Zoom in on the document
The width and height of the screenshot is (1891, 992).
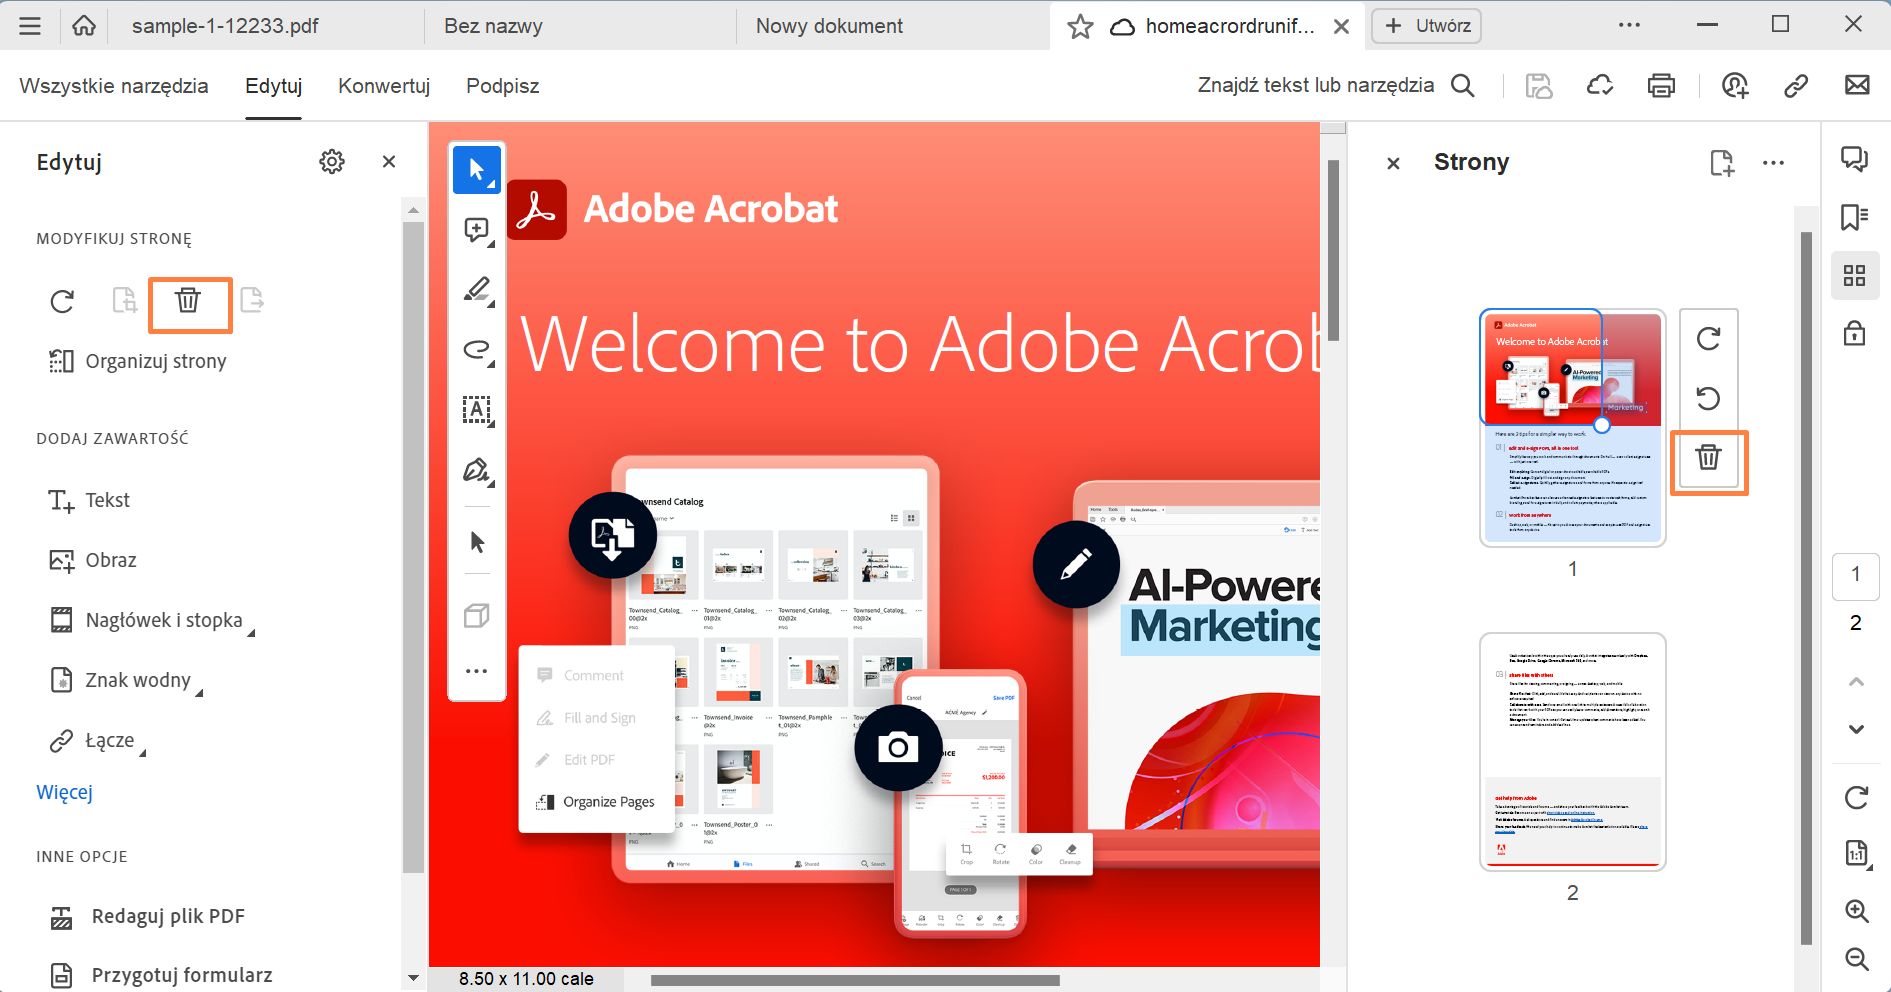pyautogui.click(x=1857, y=911)
